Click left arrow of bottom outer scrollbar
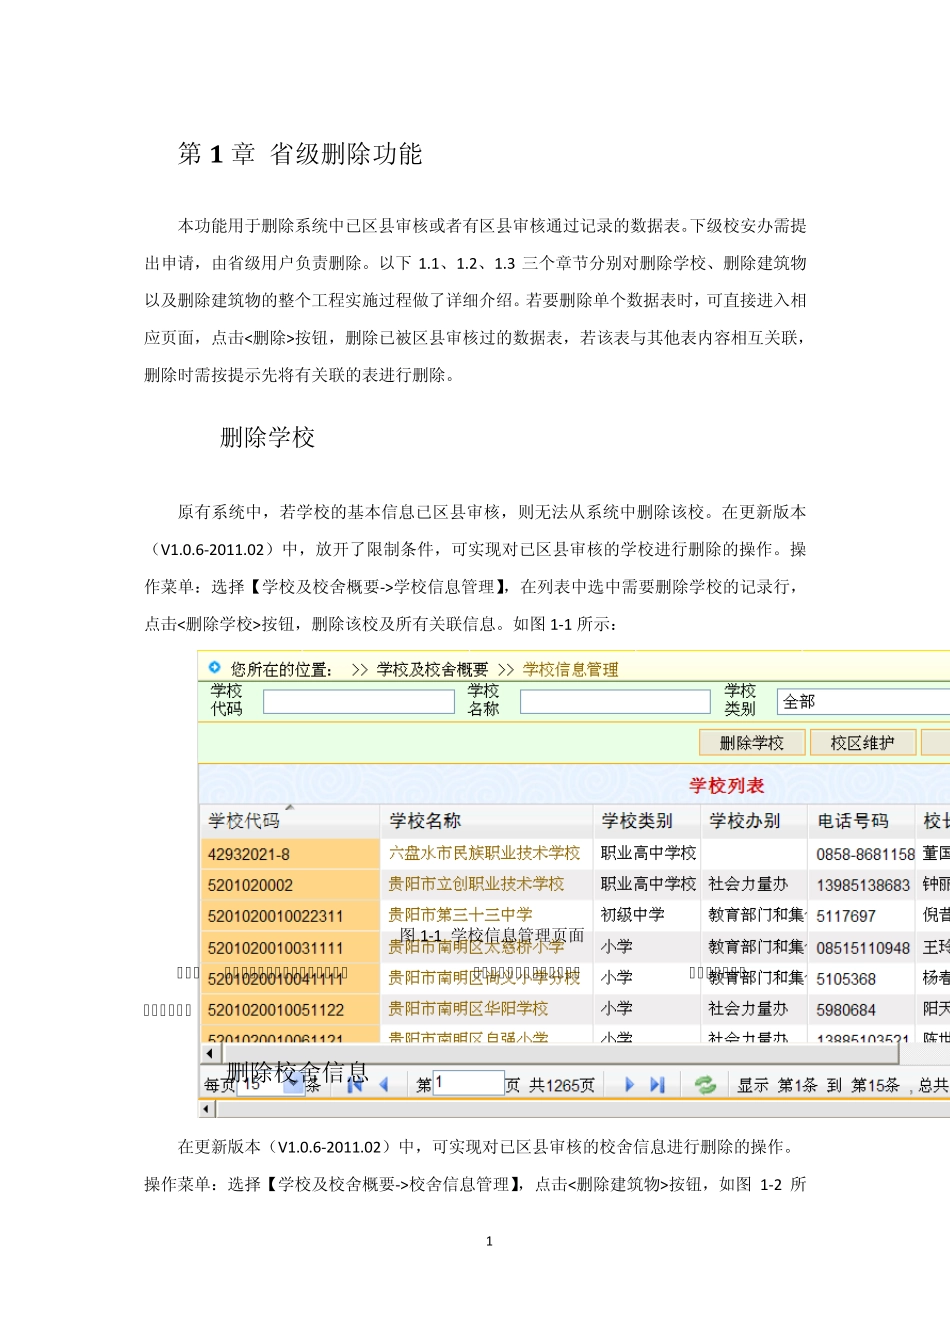Screen dimensions: 950x1344 [207, 1108]
